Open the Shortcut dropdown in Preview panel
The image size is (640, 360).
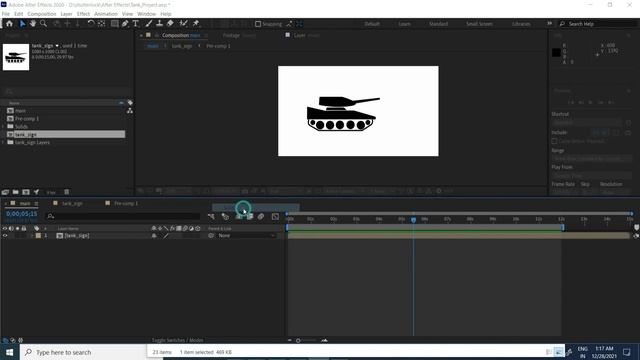click(x=587, y=122)
